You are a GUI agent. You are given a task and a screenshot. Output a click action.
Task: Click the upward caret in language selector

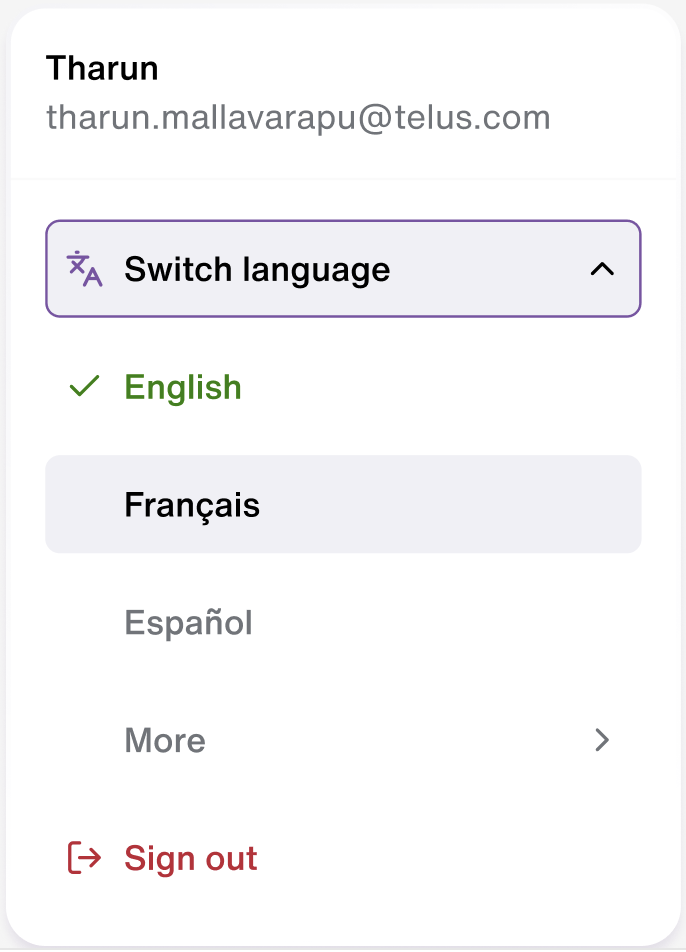point(602,268)
